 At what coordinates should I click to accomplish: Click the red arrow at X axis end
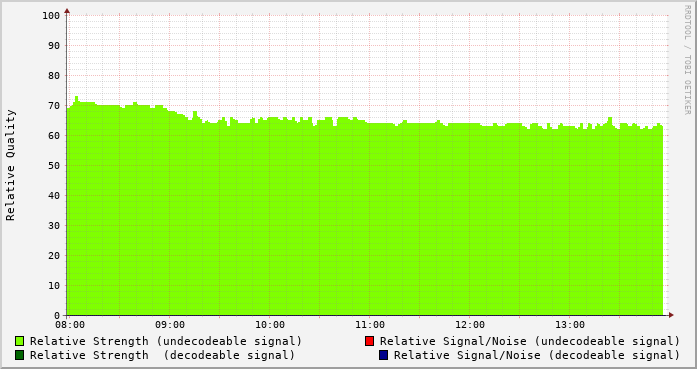tap(671, 315)
